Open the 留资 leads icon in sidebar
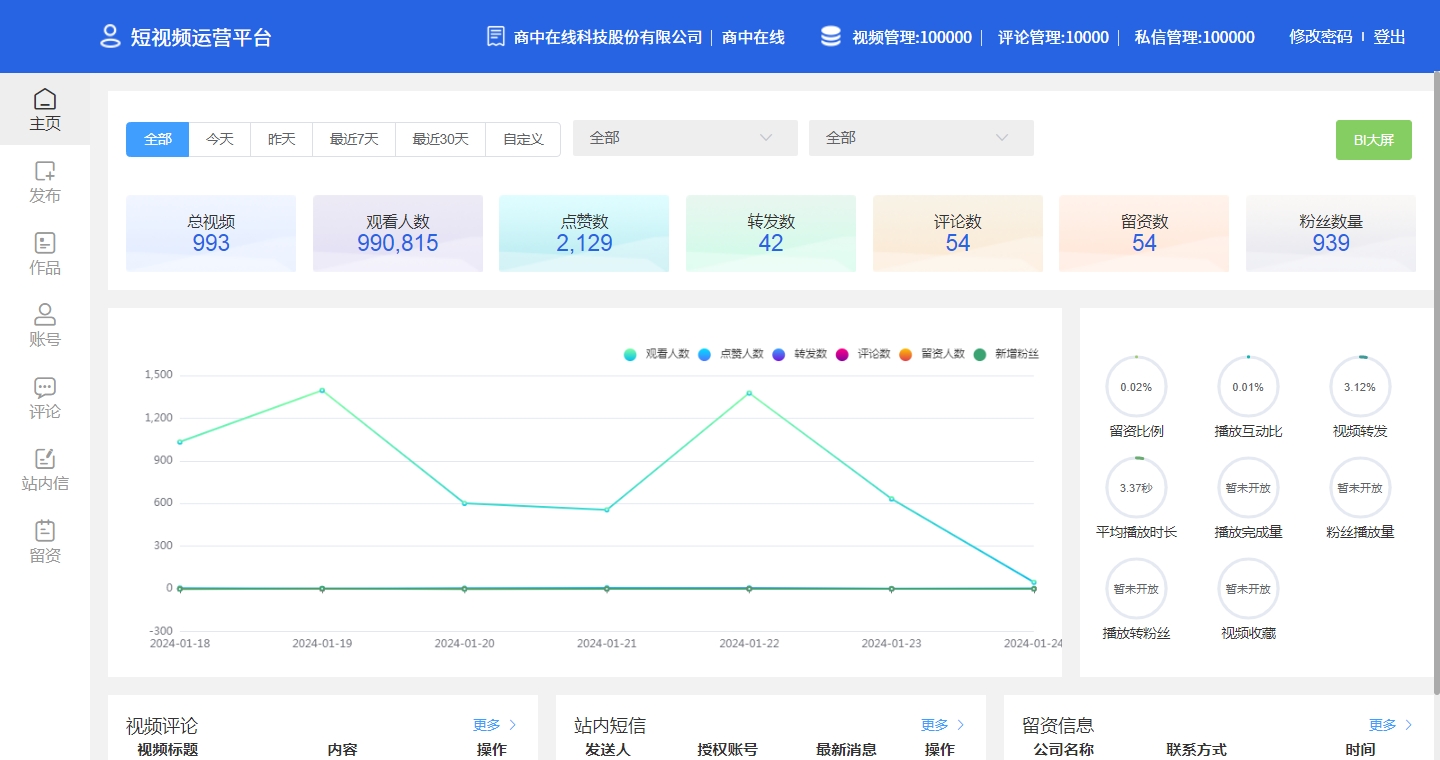The image size is (1440, 760). click(x=45, y=531)
